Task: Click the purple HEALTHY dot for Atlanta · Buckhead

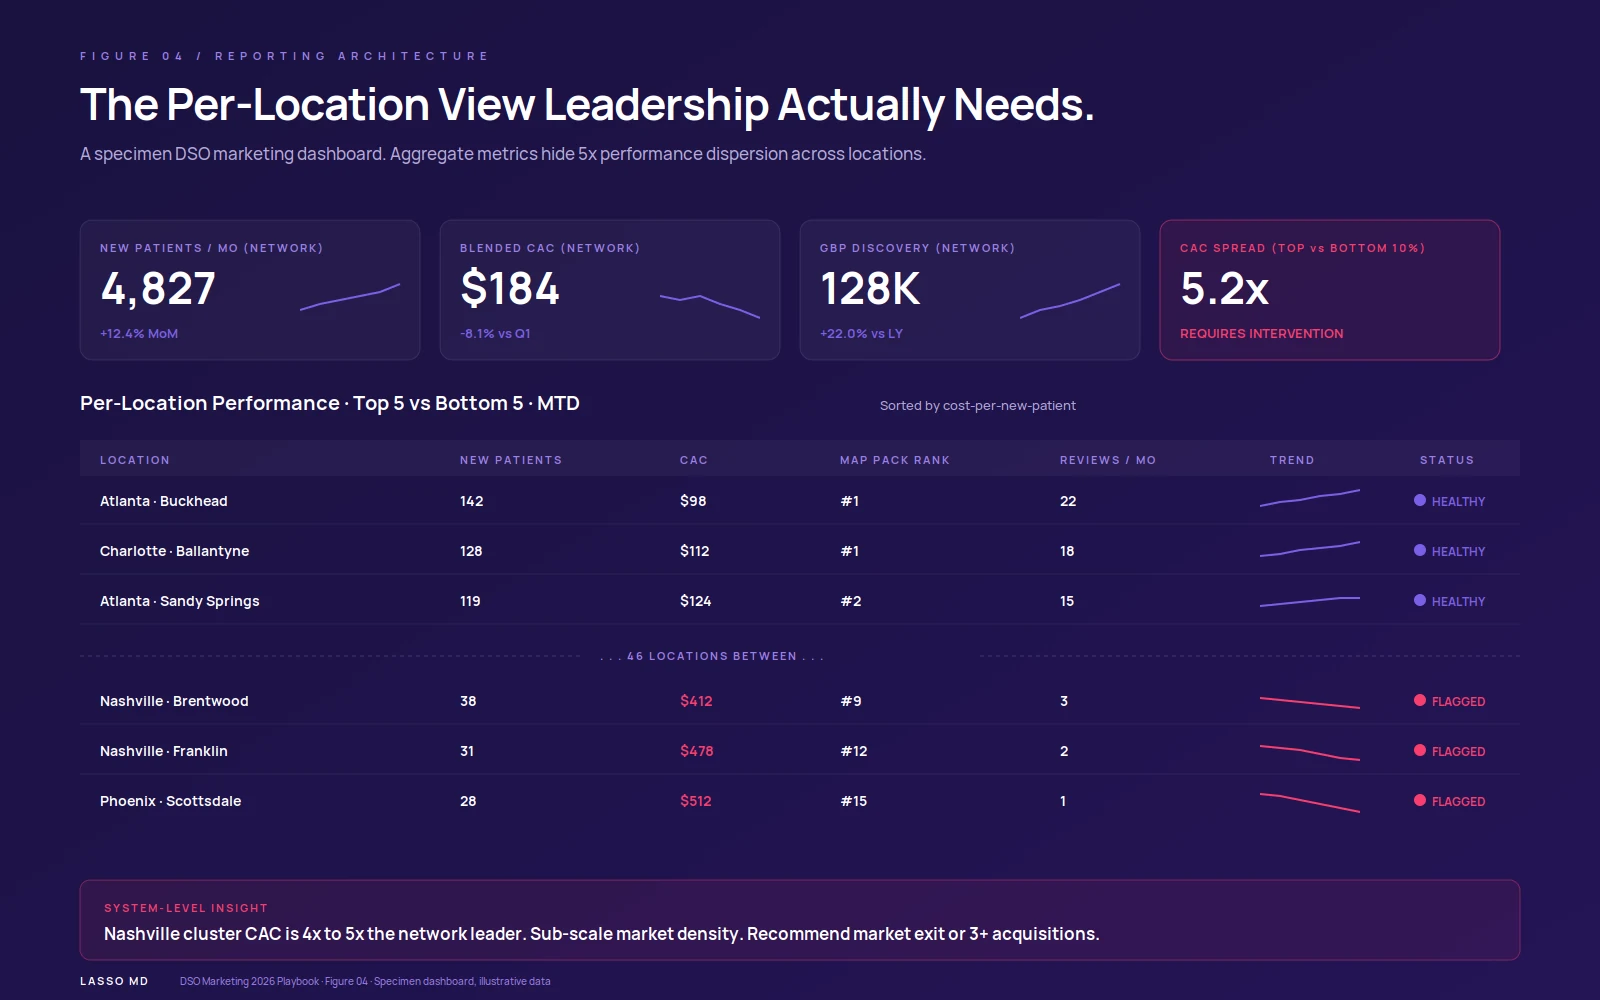Action: pyautogui.click(x=1420, y=500)
